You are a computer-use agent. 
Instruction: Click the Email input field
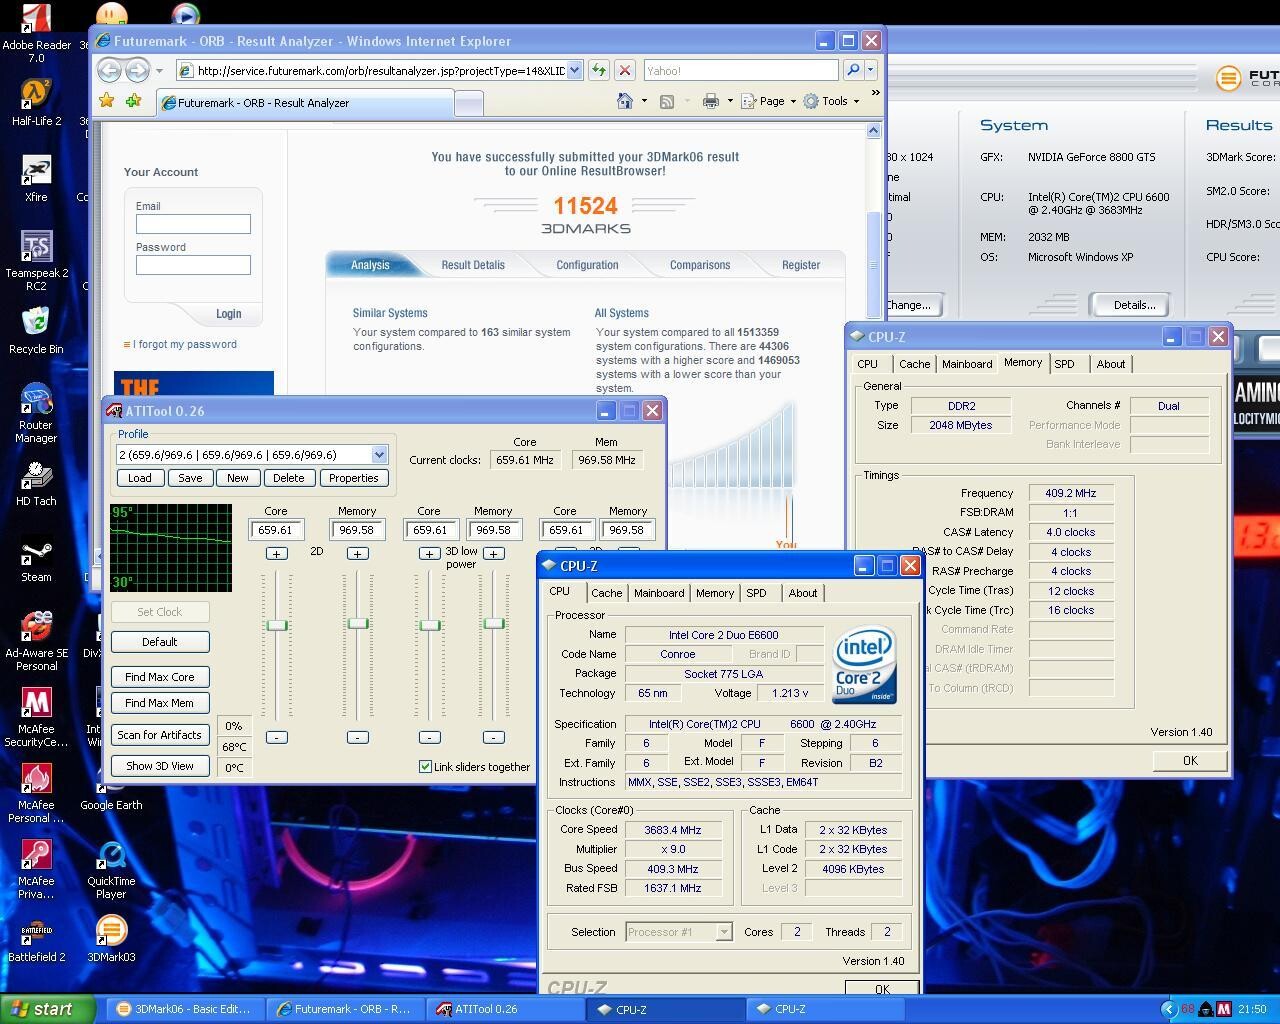193,224
